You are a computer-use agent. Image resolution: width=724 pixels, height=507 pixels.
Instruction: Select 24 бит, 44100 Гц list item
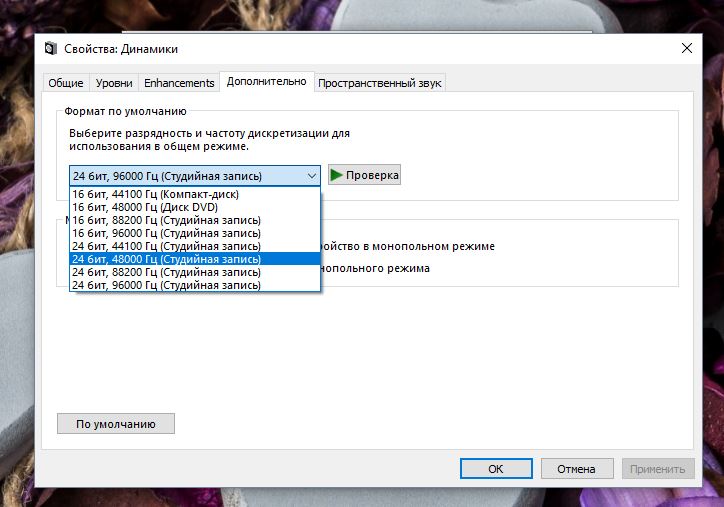166,246
